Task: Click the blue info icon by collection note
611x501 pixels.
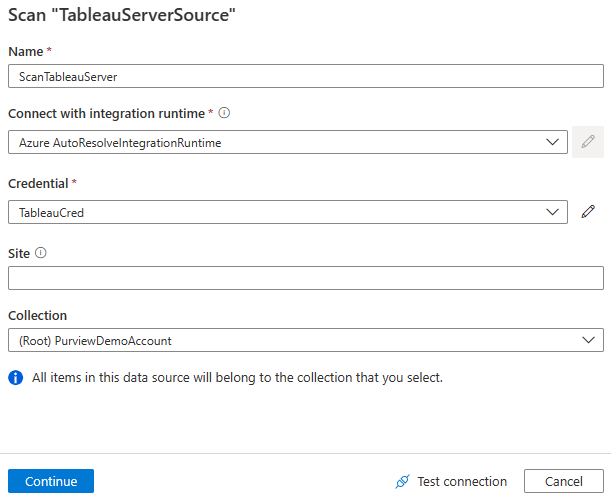Action: pyautogui.click(x=16, y=378)
